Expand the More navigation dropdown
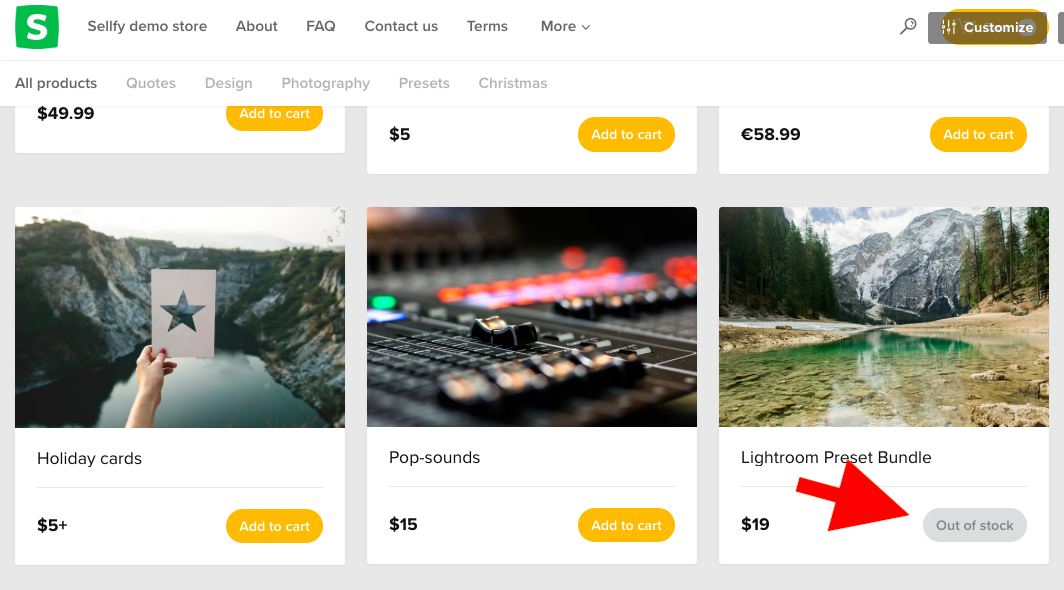The height and width of the screenshot is (590, 1064). tap(564, 26)
